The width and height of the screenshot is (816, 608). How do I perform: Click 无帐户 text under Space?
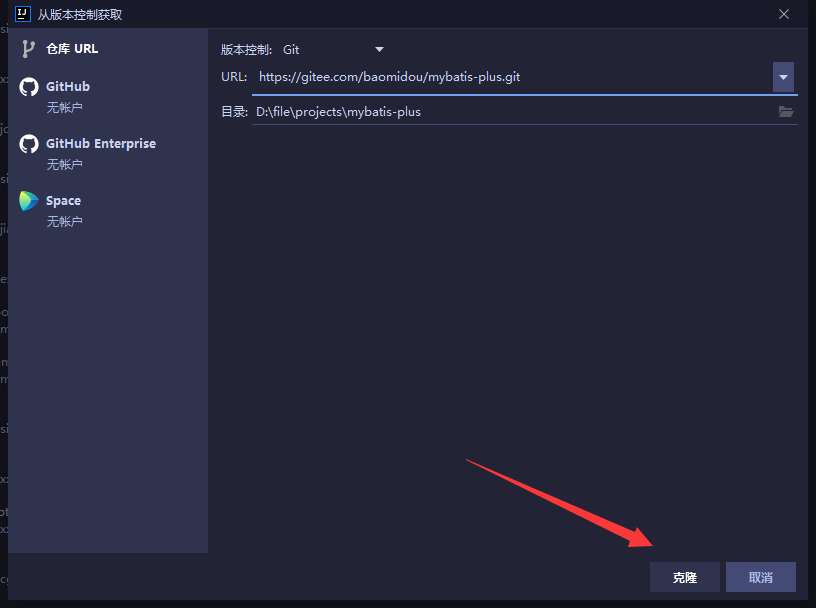pyautogui.click(x=64, y=221)
